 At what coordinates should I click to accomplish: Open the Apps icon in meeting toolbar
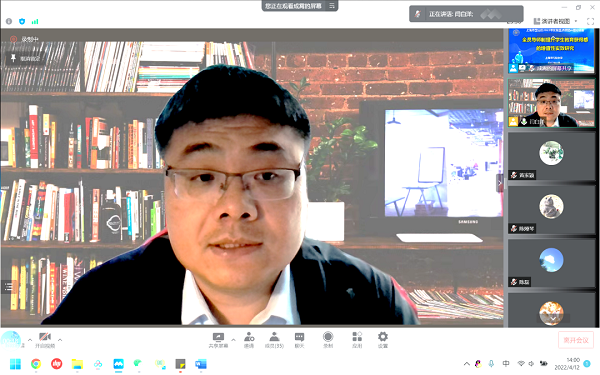357,339
